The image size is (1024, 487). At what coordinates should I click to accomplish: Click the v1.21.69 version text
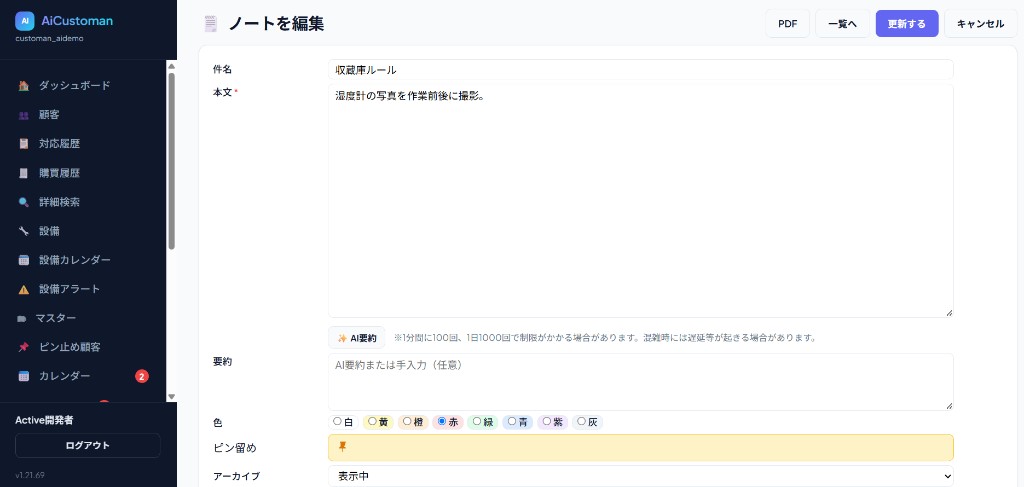pyautogui.click(x=30, y=475)
